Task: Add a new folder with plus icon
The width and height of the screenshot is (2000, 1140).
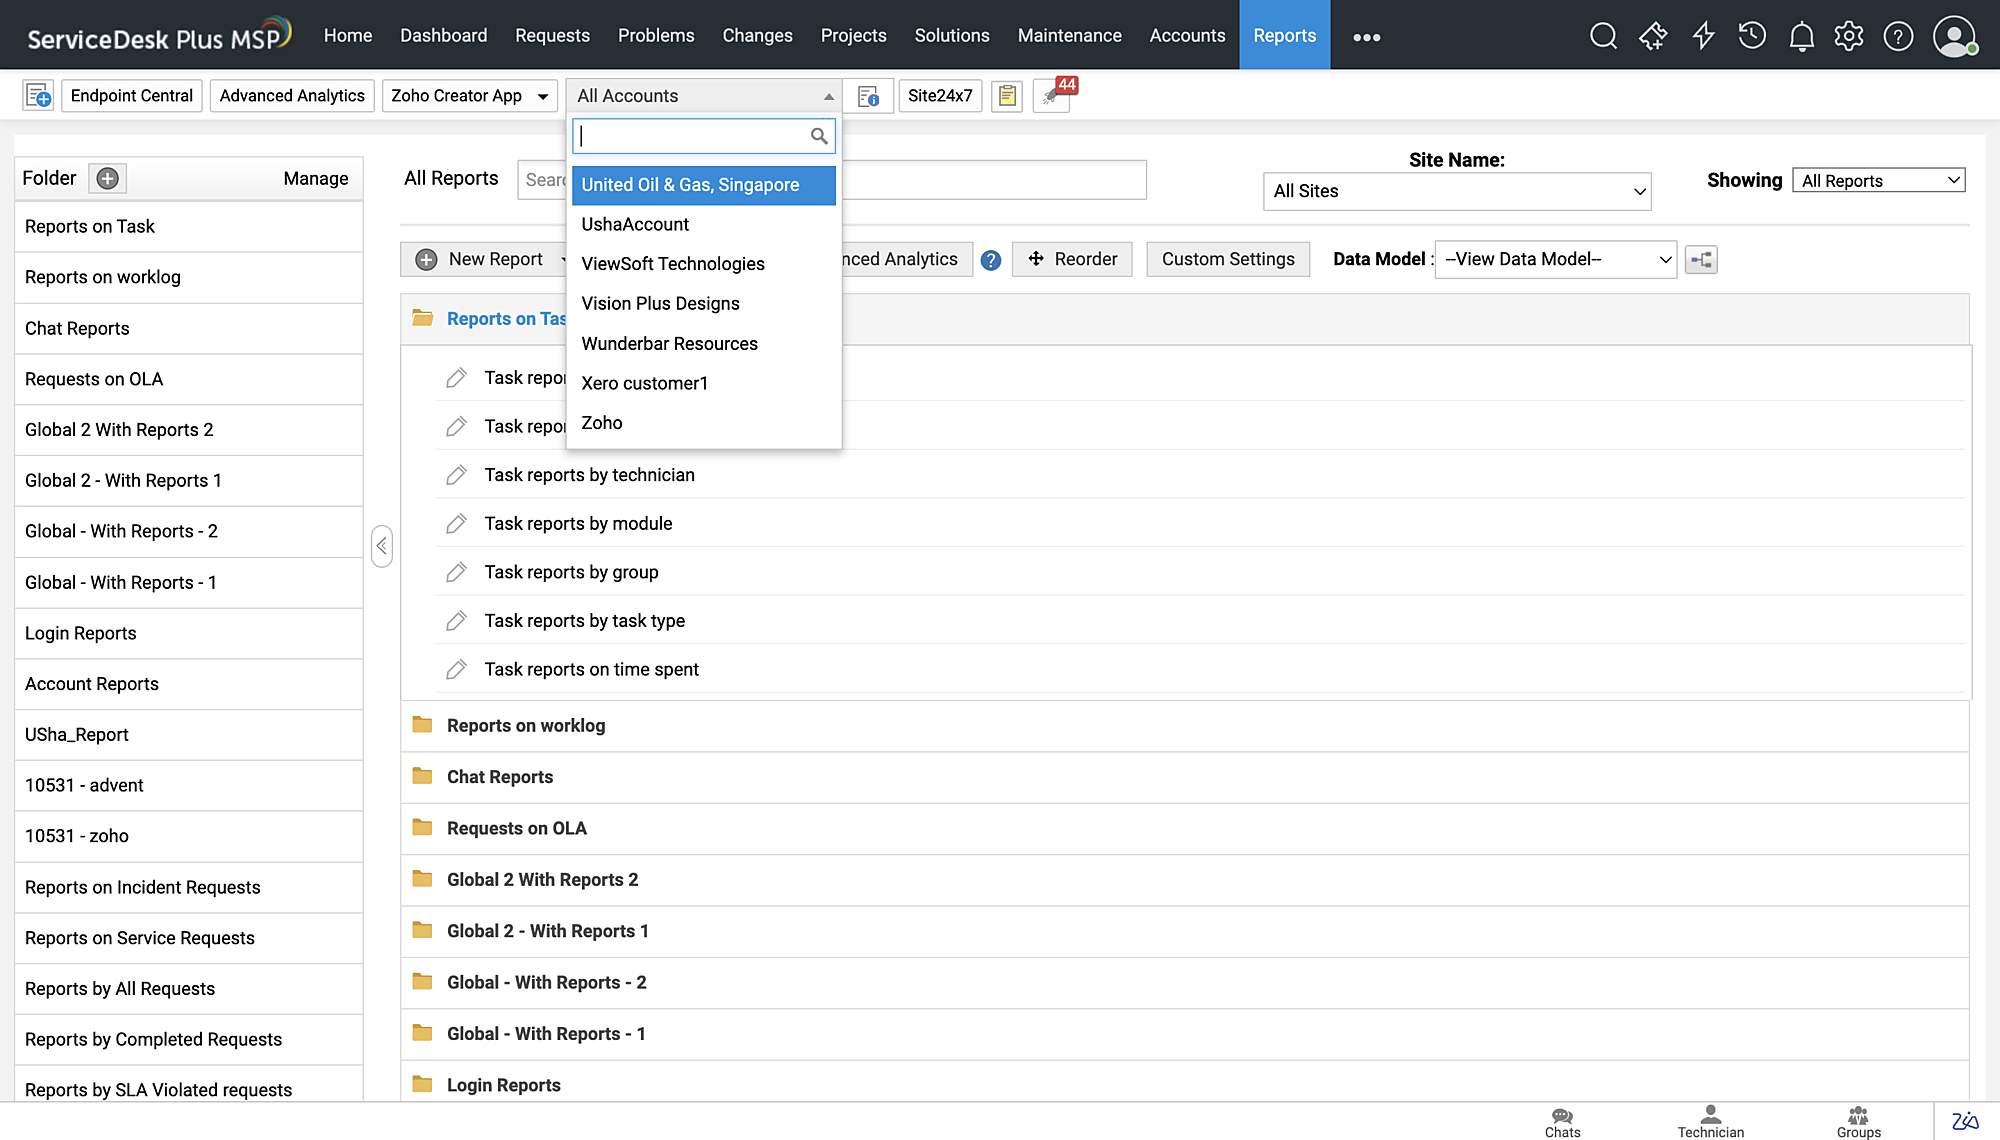Action: point(108,178)
